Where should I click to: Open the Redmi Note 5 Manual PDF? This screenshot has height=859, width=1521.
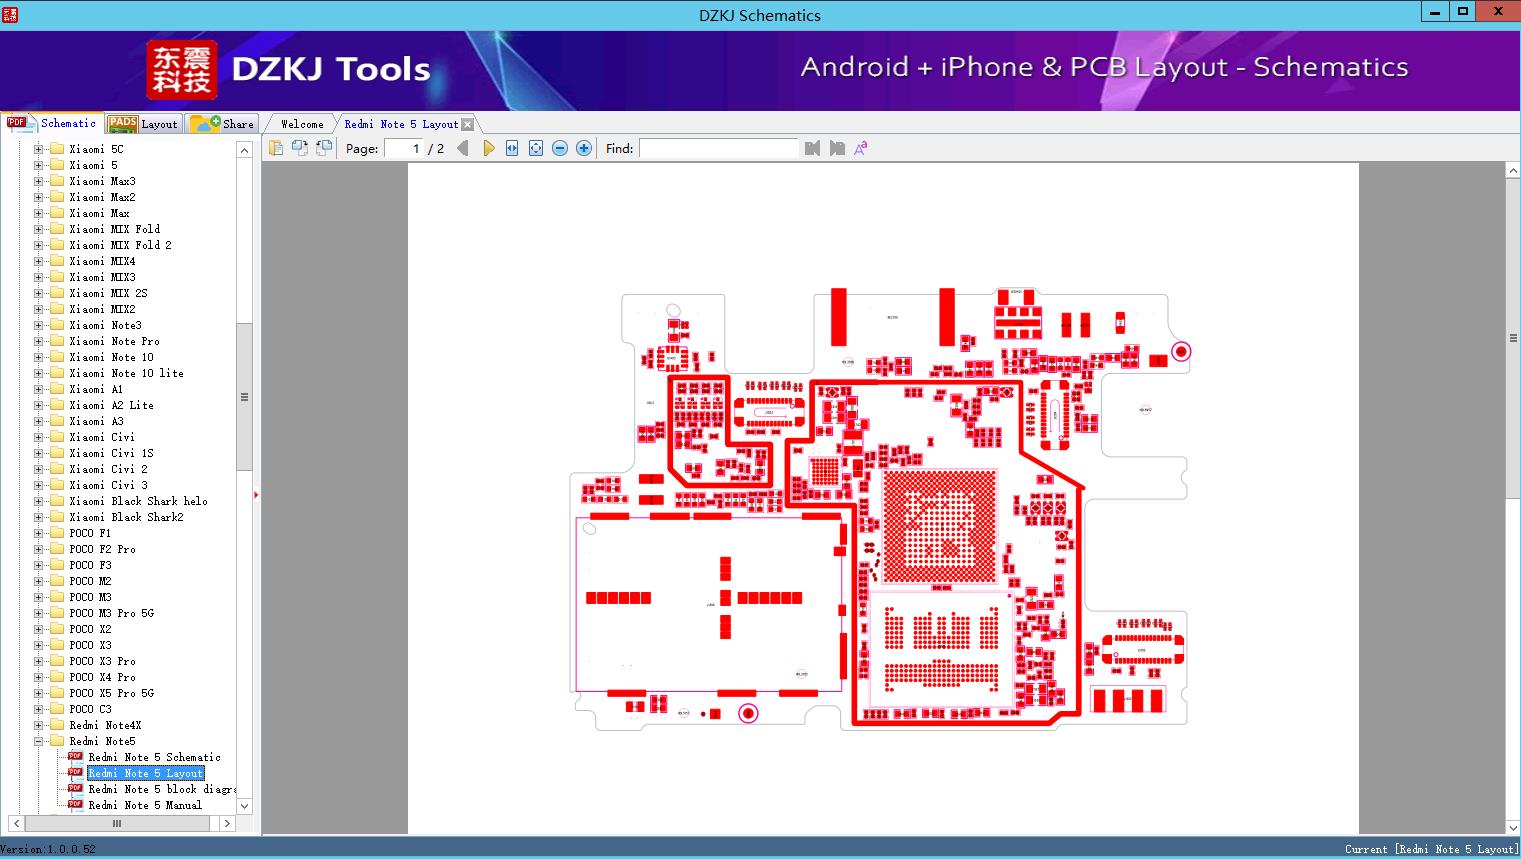tap(145, 805)
